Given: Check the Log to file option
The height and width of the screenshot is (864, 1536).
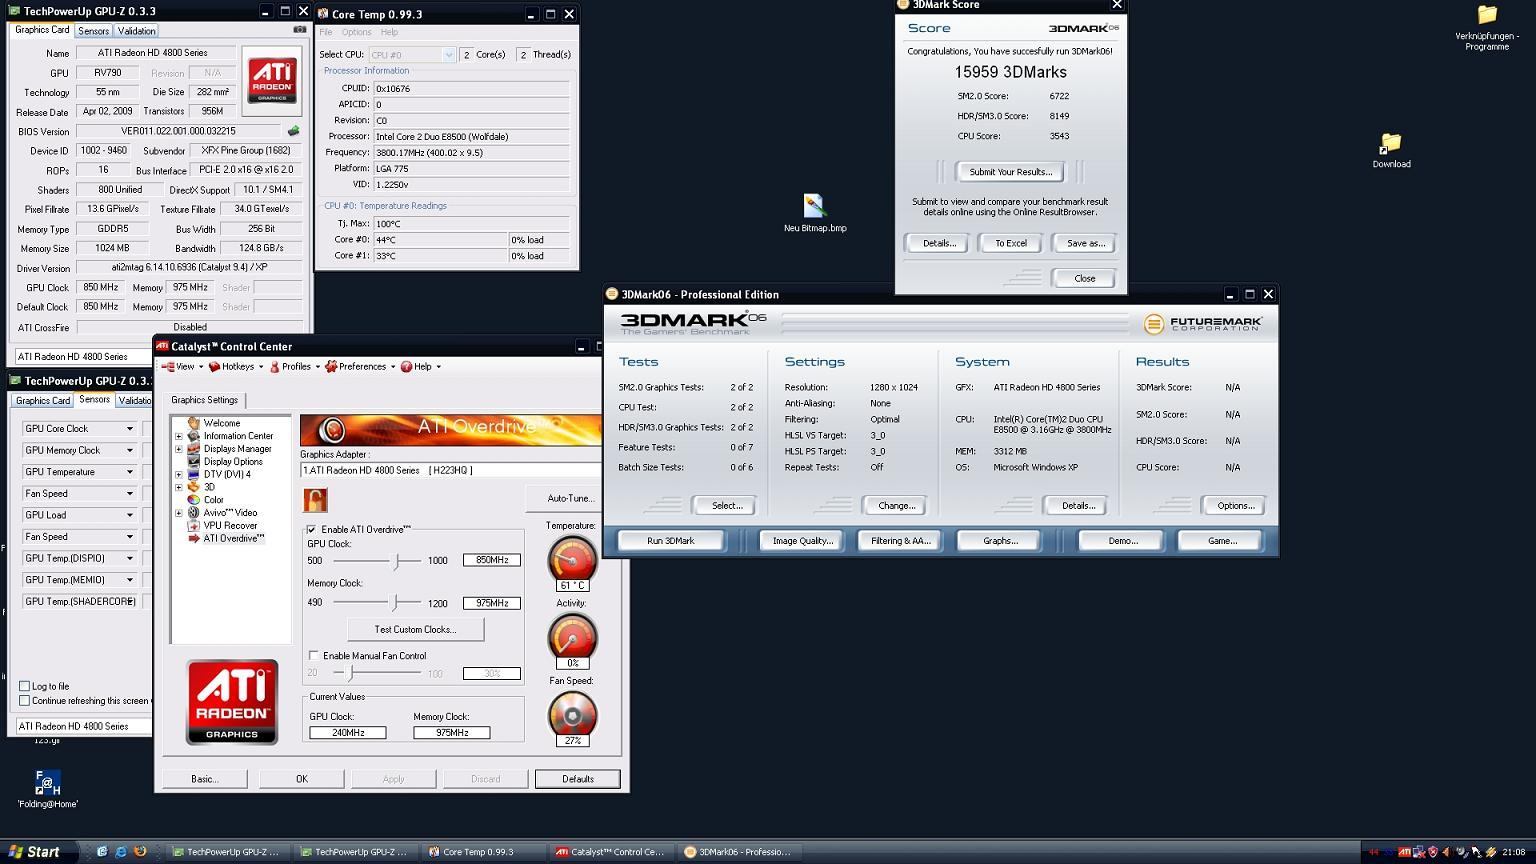Looking at the screenshot, I should coord(25,686).
